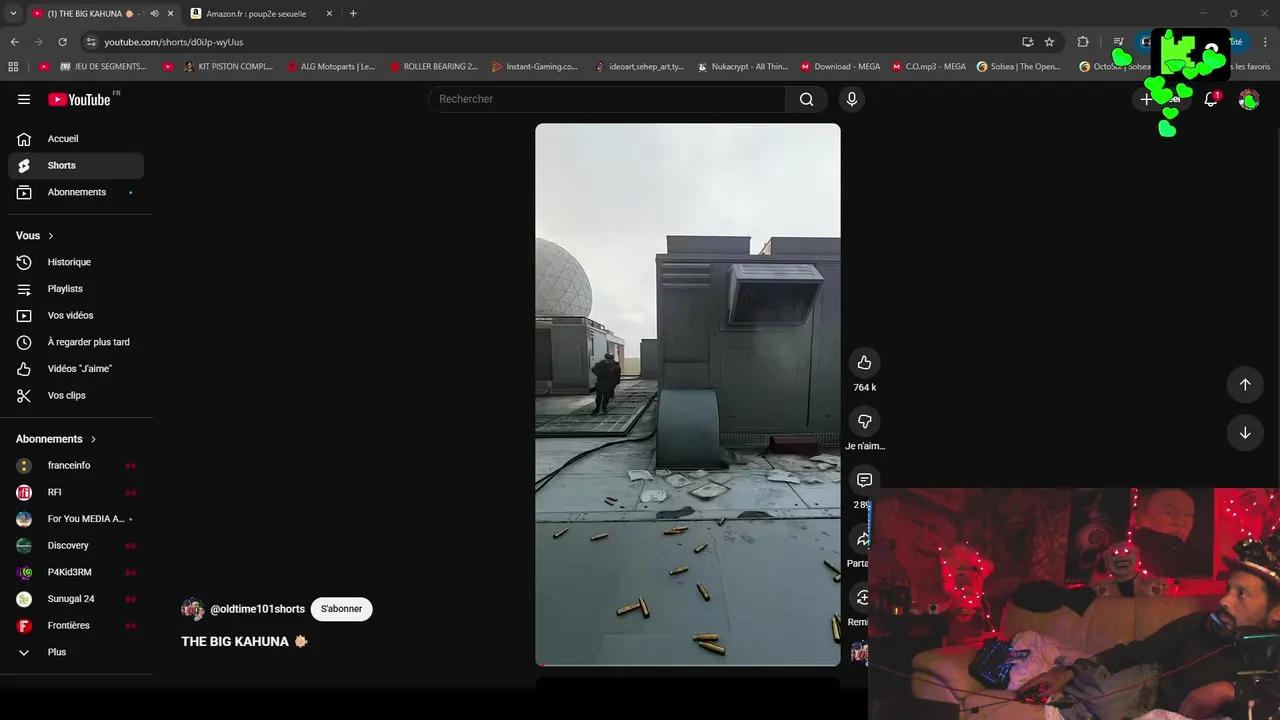Open ALG Motoparts bookmark
Screen dimensions: 1280x720
point(330,67)
